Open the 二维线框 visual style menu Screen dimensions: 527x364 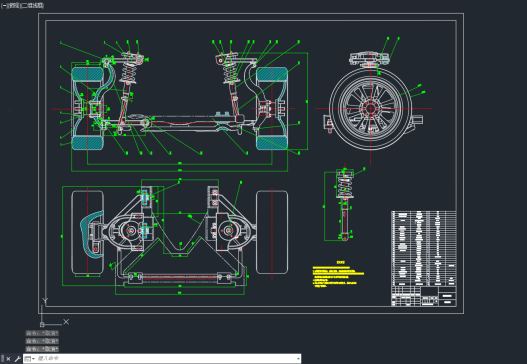(33, 5)
